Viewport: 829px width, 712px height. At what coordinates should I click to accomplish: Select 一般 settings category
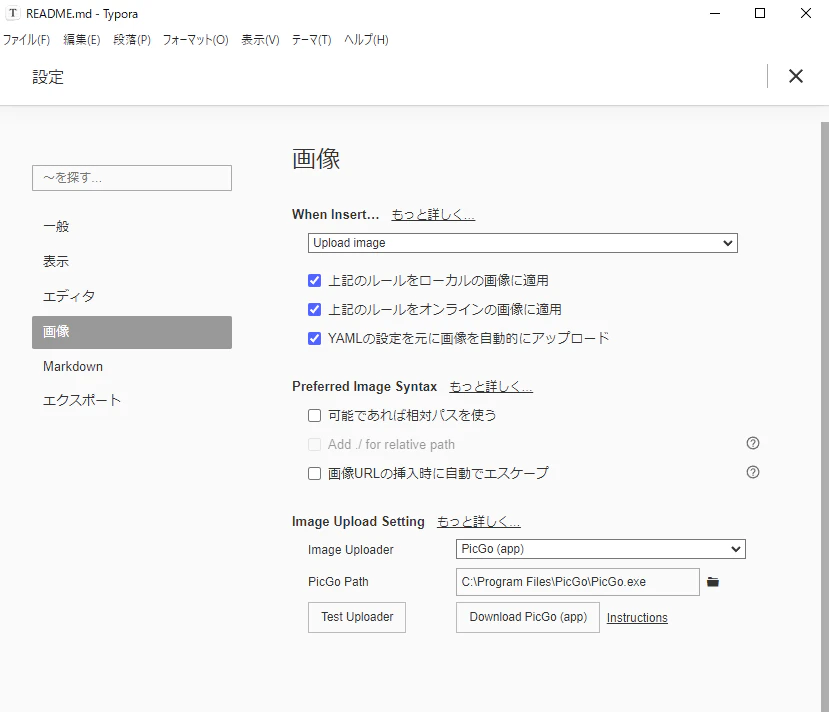pyautogui.click(x=132, y=226)
